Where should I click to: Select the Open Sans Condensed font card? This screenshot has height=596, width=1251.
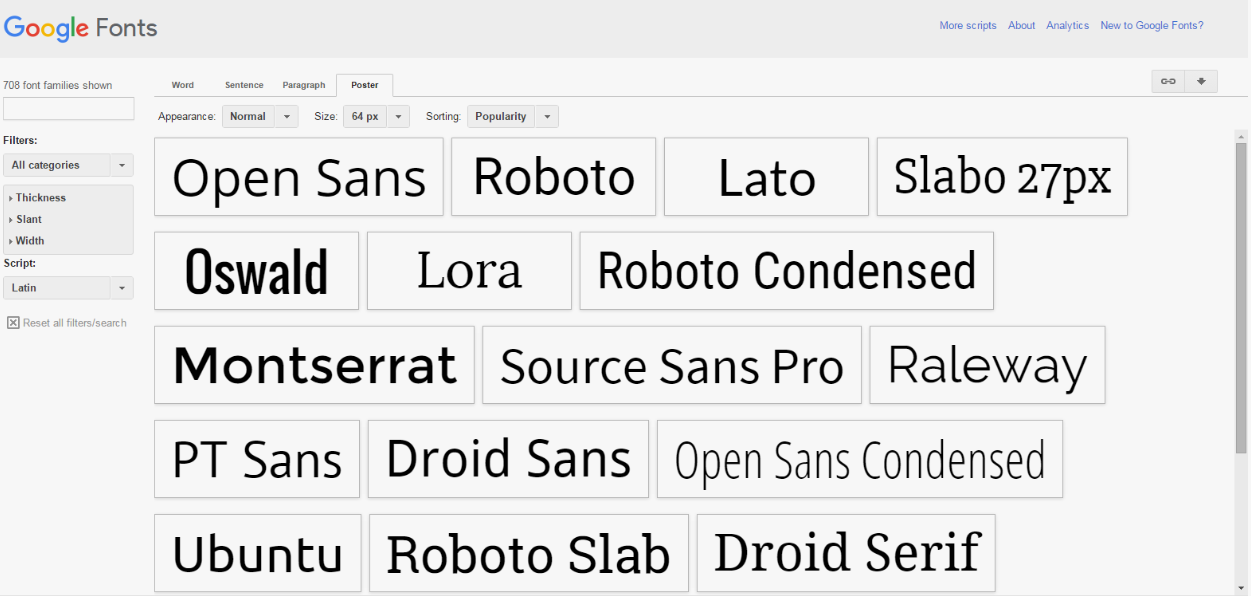tap(860, 459)
